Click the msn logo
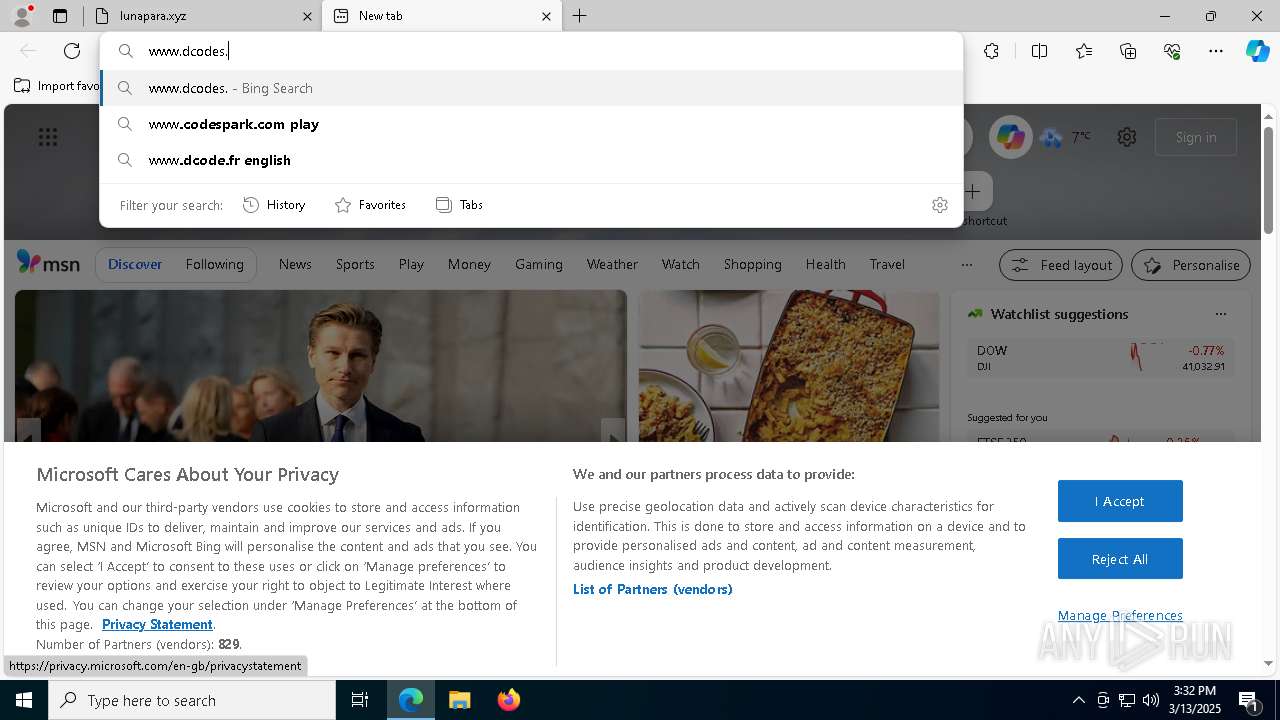 tap(48, 263)
